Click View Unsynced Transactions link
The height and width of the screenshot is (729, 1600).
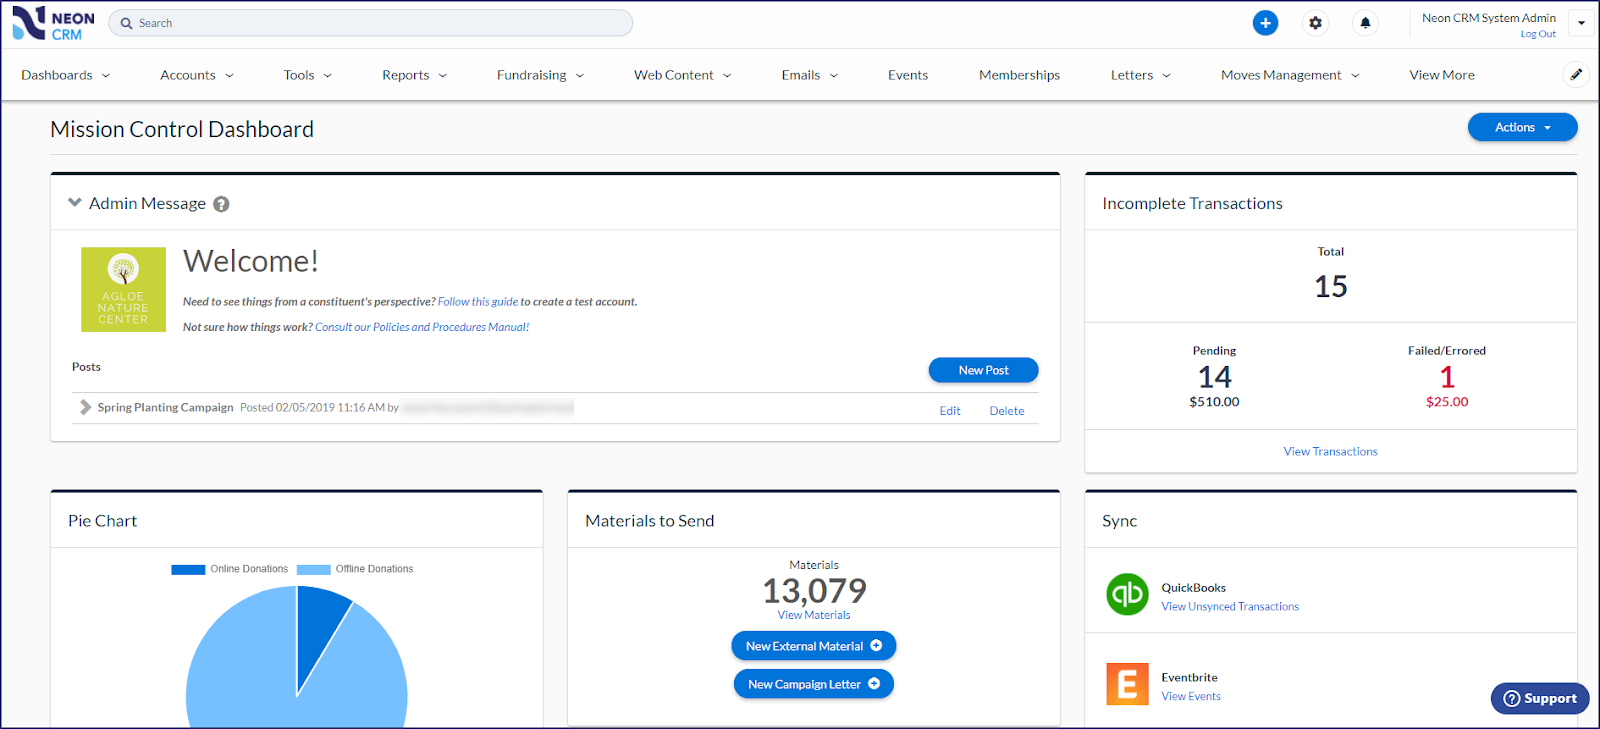(x=1230, y=607)
